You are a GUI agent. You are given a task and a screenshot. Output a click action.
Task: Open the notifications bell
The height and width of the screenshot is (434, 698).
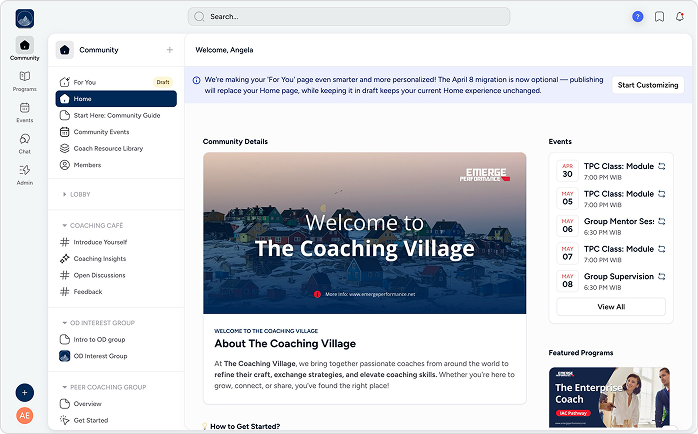coord(680,16)
